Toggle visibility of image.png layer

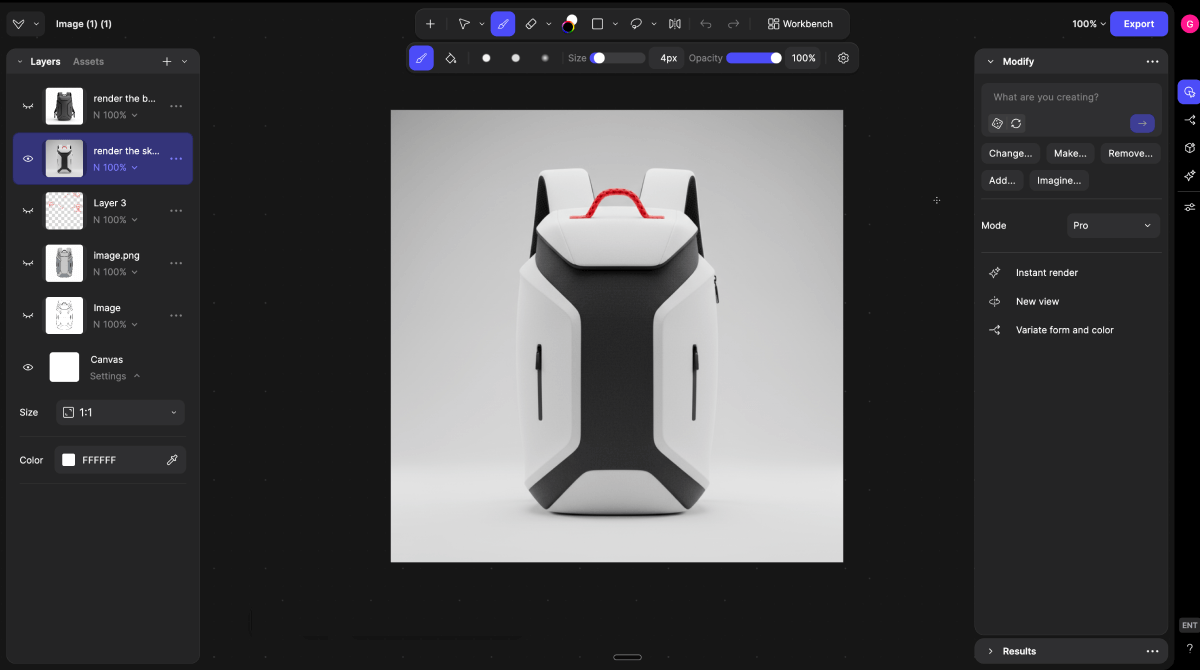[28, 263]
